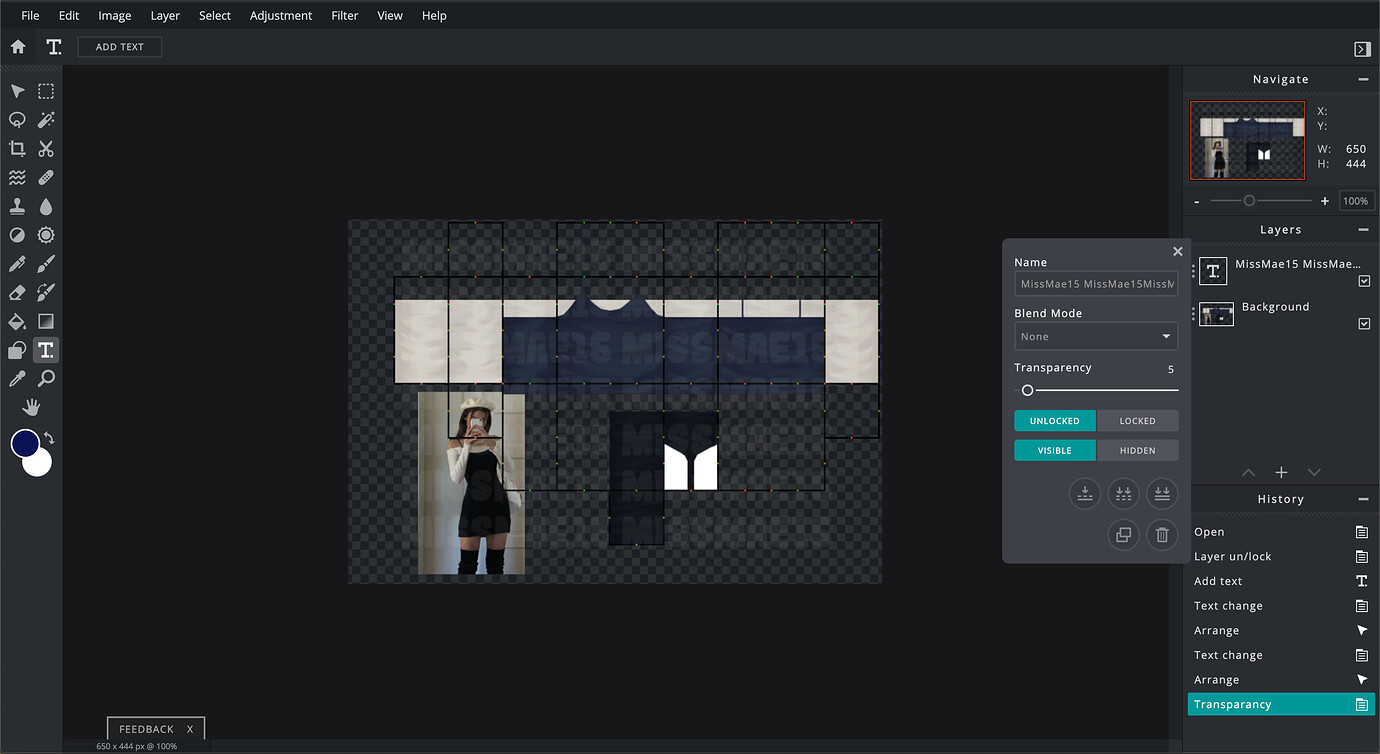Grab the Hand tool for panning
This screenshot has height=754, width=1380.
pyautogui.click(x=31, y=406)
